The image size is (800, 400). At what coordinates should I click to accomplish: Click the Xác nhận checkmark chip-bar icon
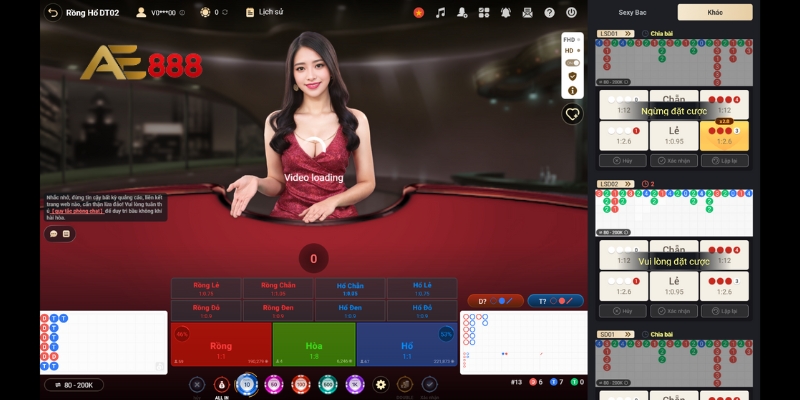[430, 385]
